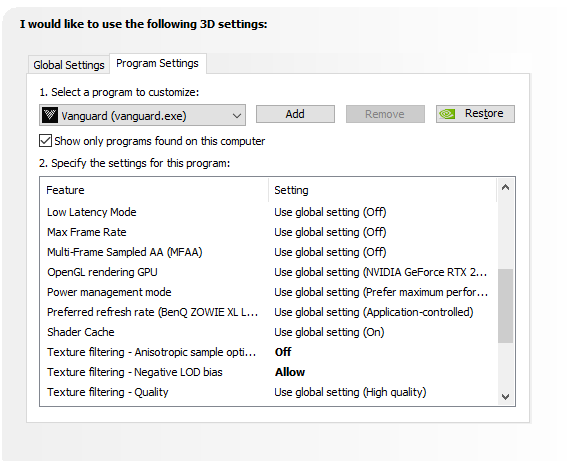Open the bold Allow setting value
Screen dimensions: 567x461
tap(290, 372)
